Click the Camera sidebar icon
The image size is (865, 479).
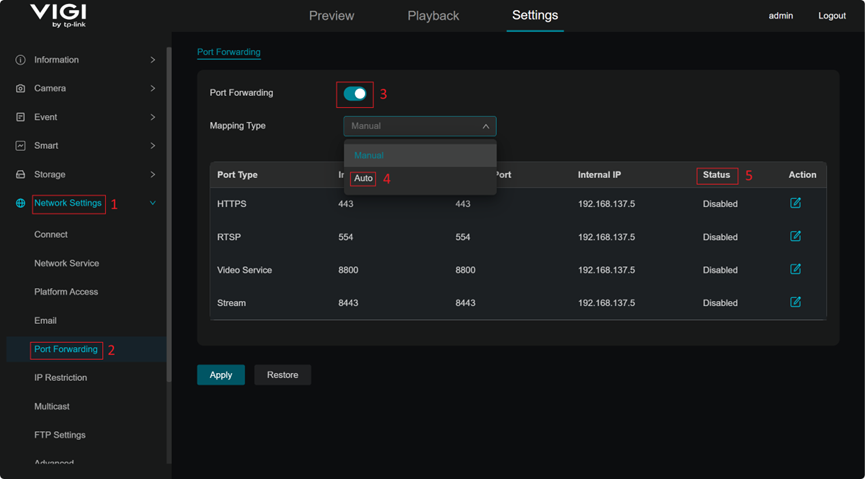coord(20,88)
